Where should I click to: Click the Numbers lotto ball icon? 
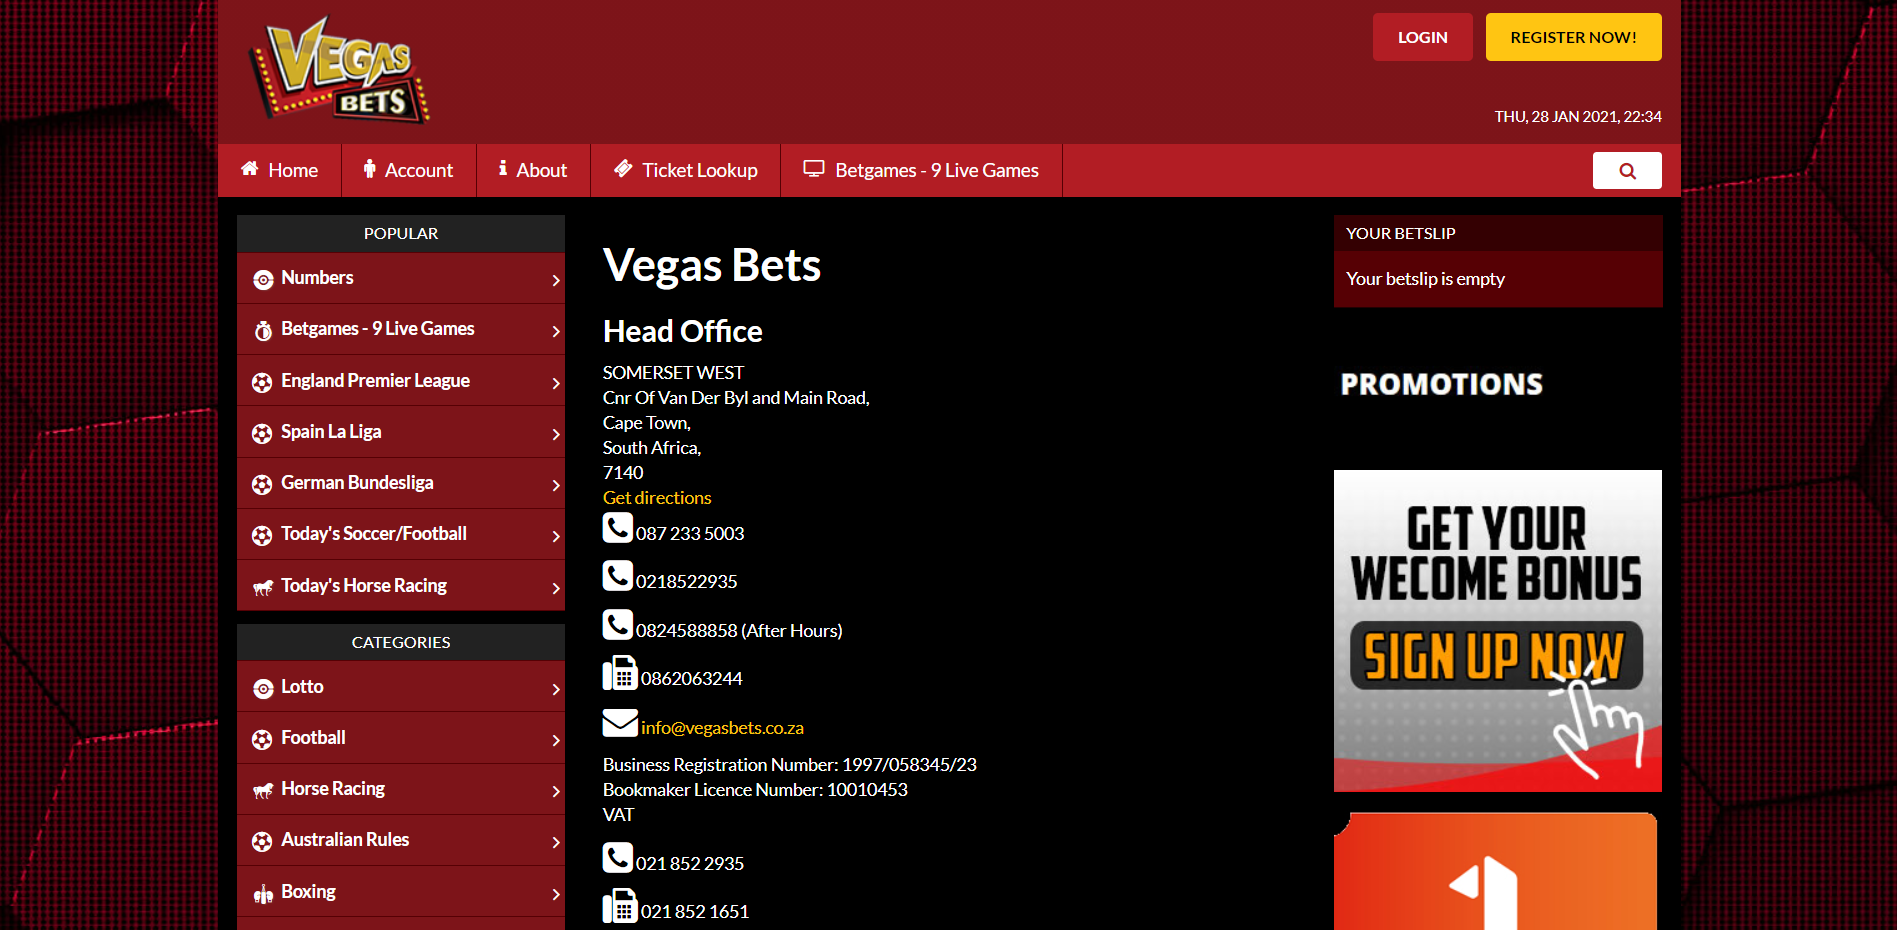coord(263,280)
